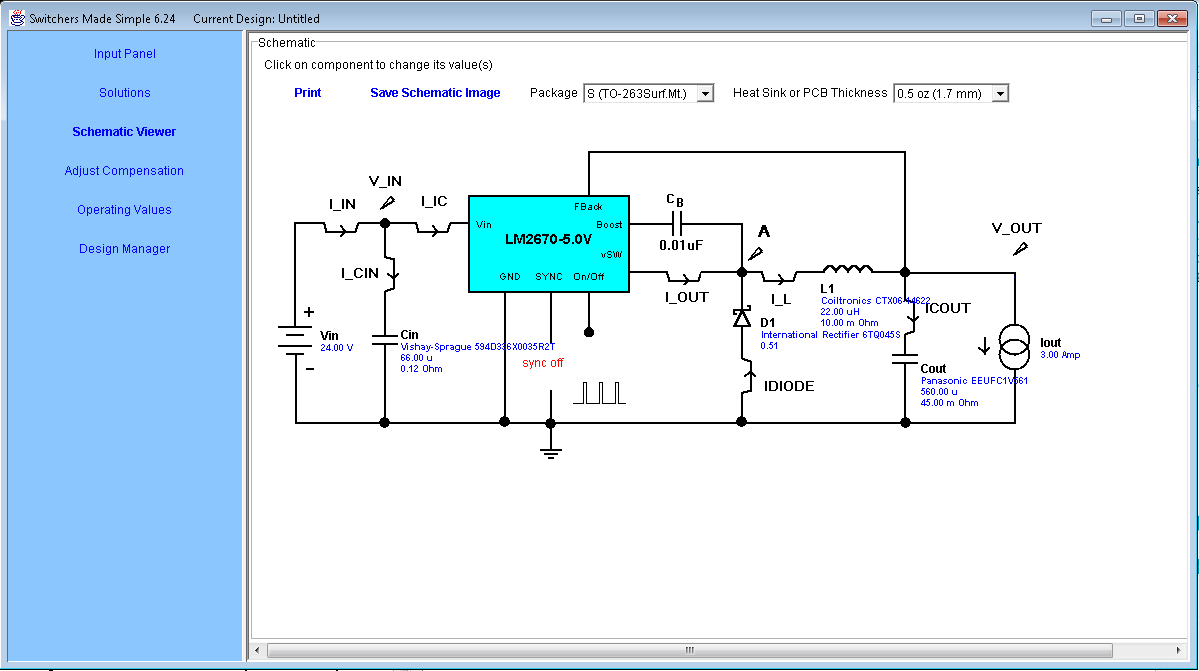Click the Vin 24.00 V value

[x=336, y=348]
